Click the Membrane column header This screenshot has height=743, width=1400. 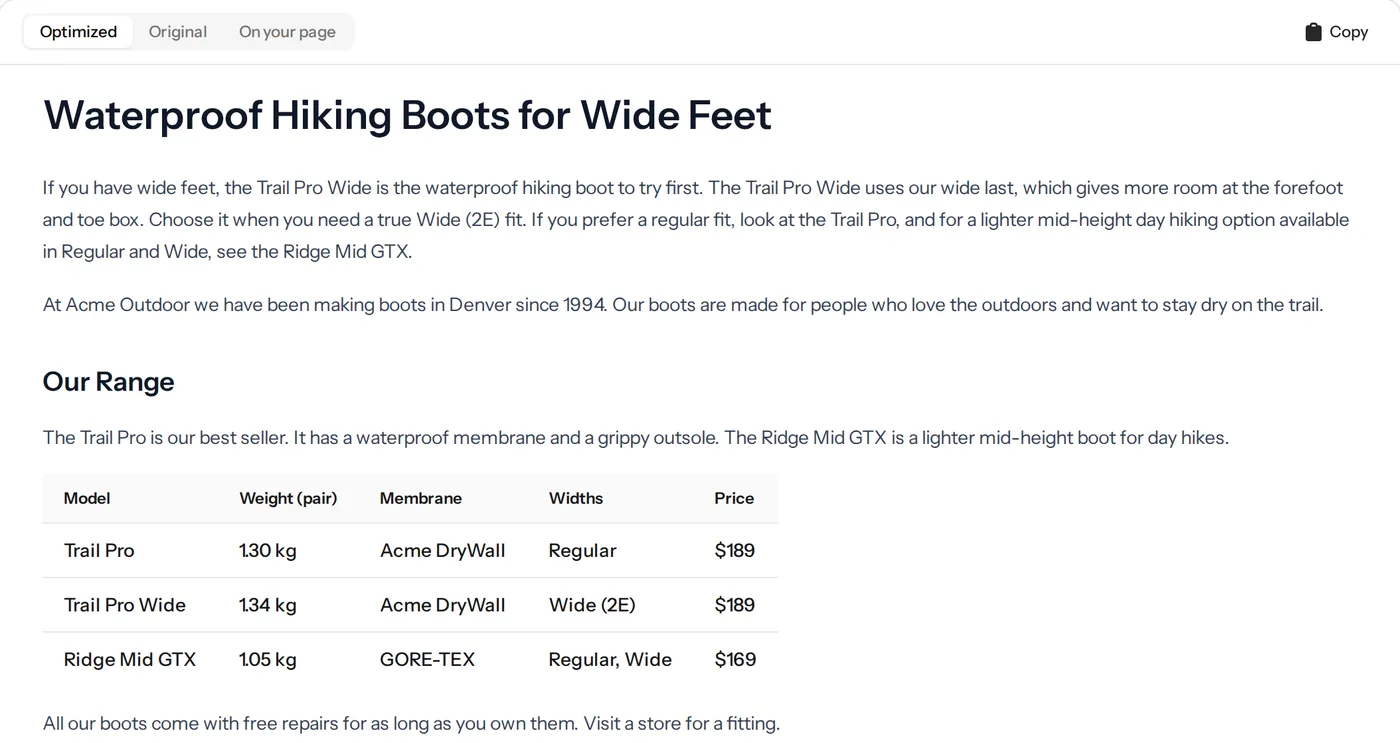click(x=421, y=498)
